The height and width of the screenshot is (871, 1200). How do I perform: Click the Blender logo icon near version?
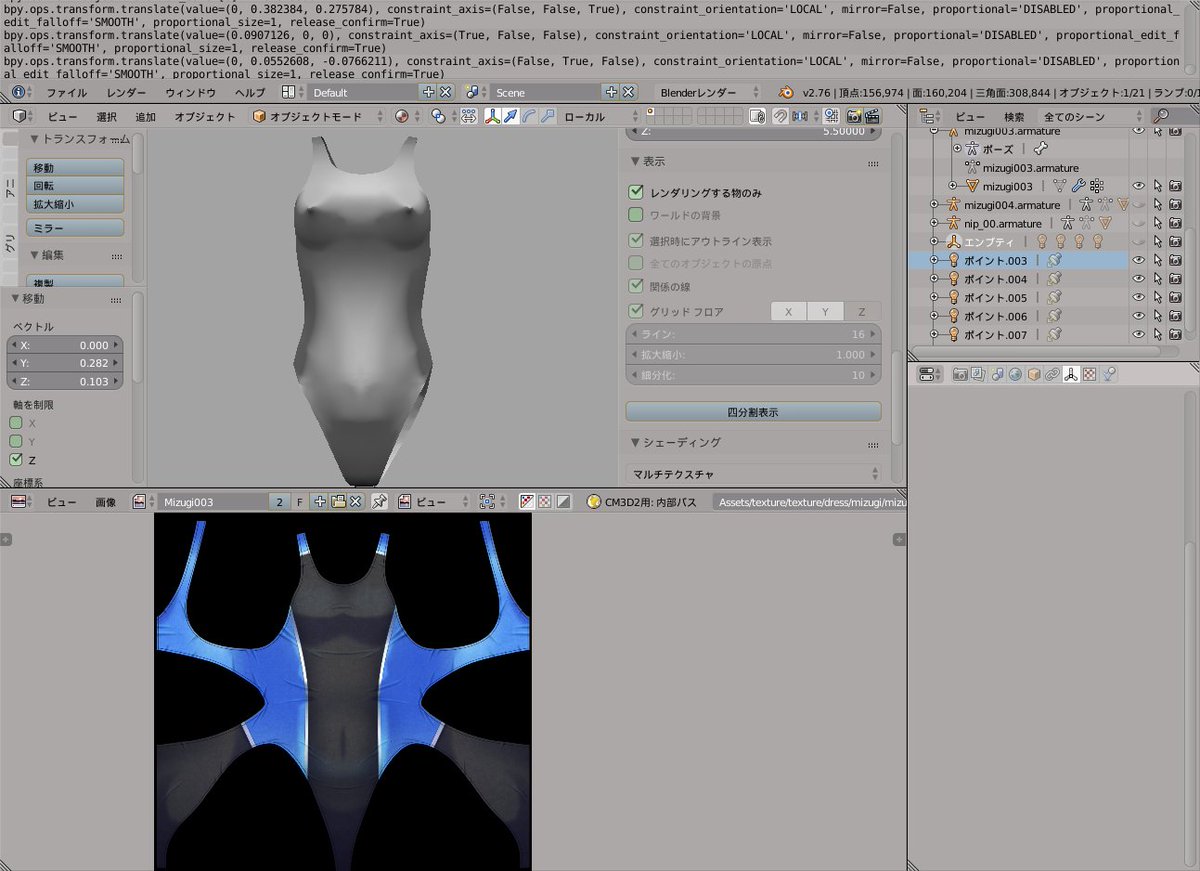787,91
